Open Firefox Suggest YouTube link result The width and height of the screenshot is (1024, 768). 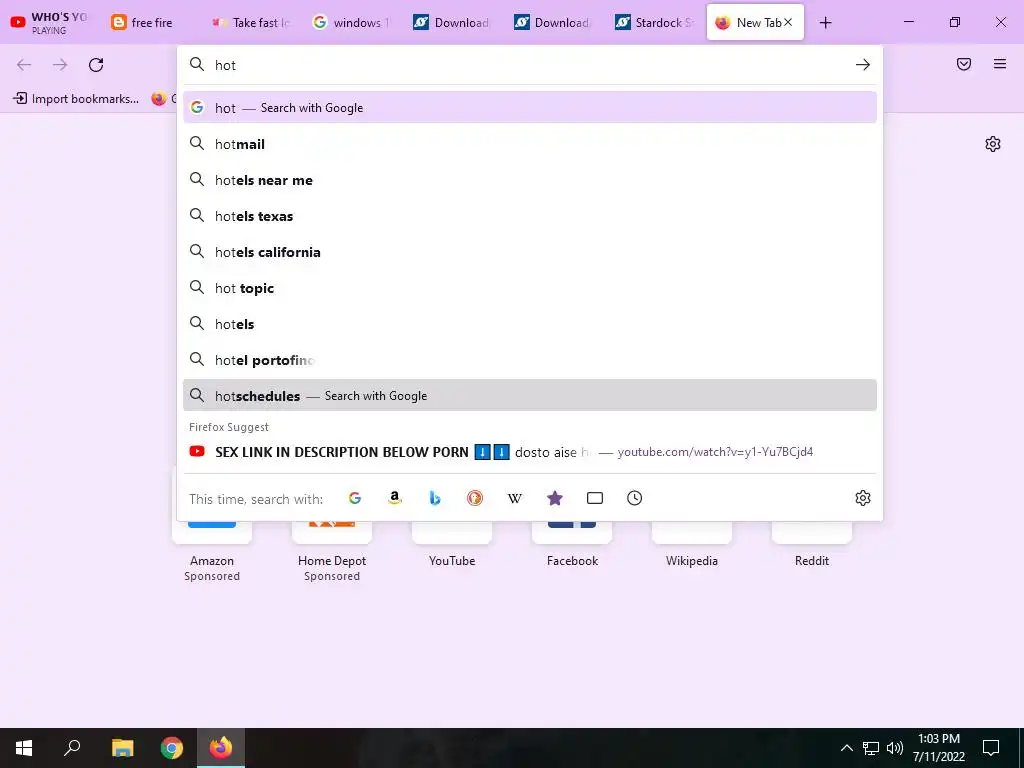[530, 452]
